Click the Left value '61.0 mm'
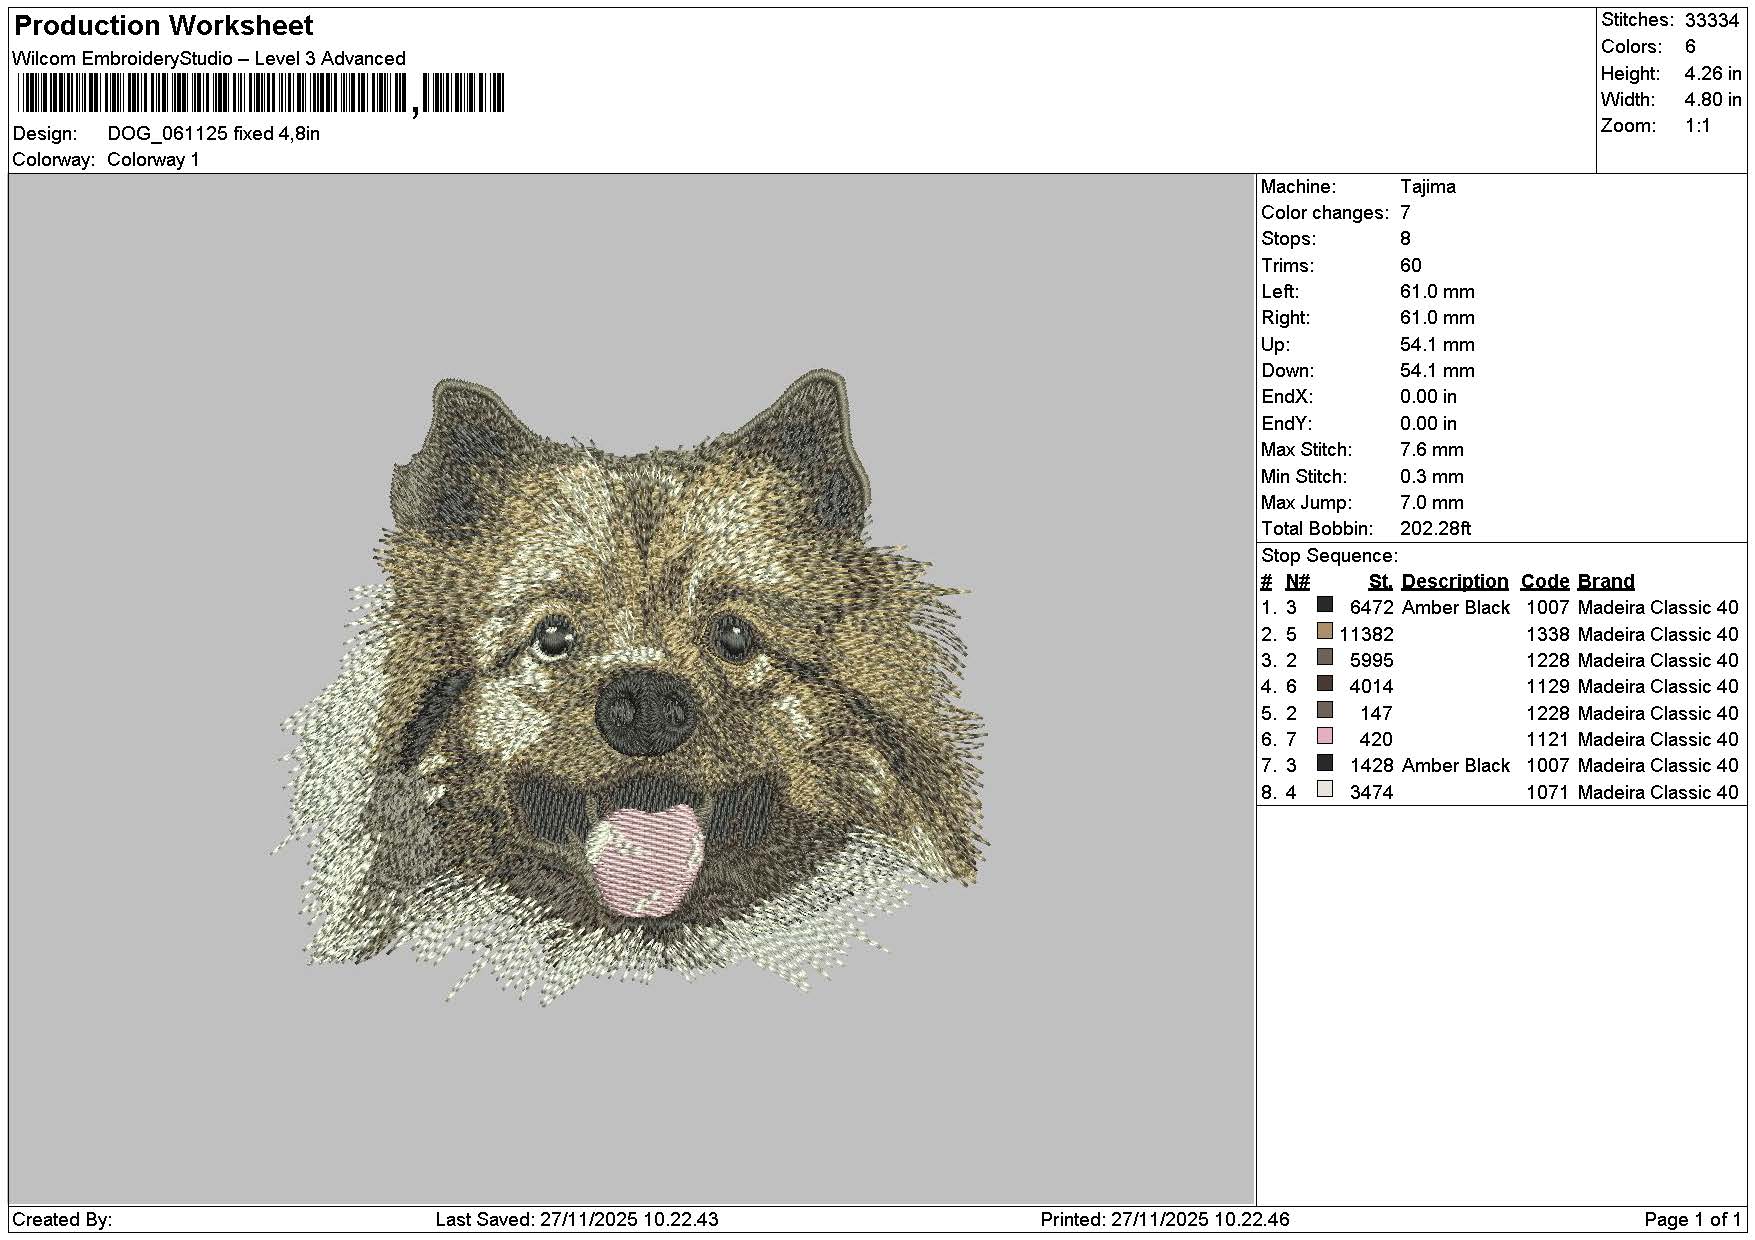 click(x=1437, y=291)
